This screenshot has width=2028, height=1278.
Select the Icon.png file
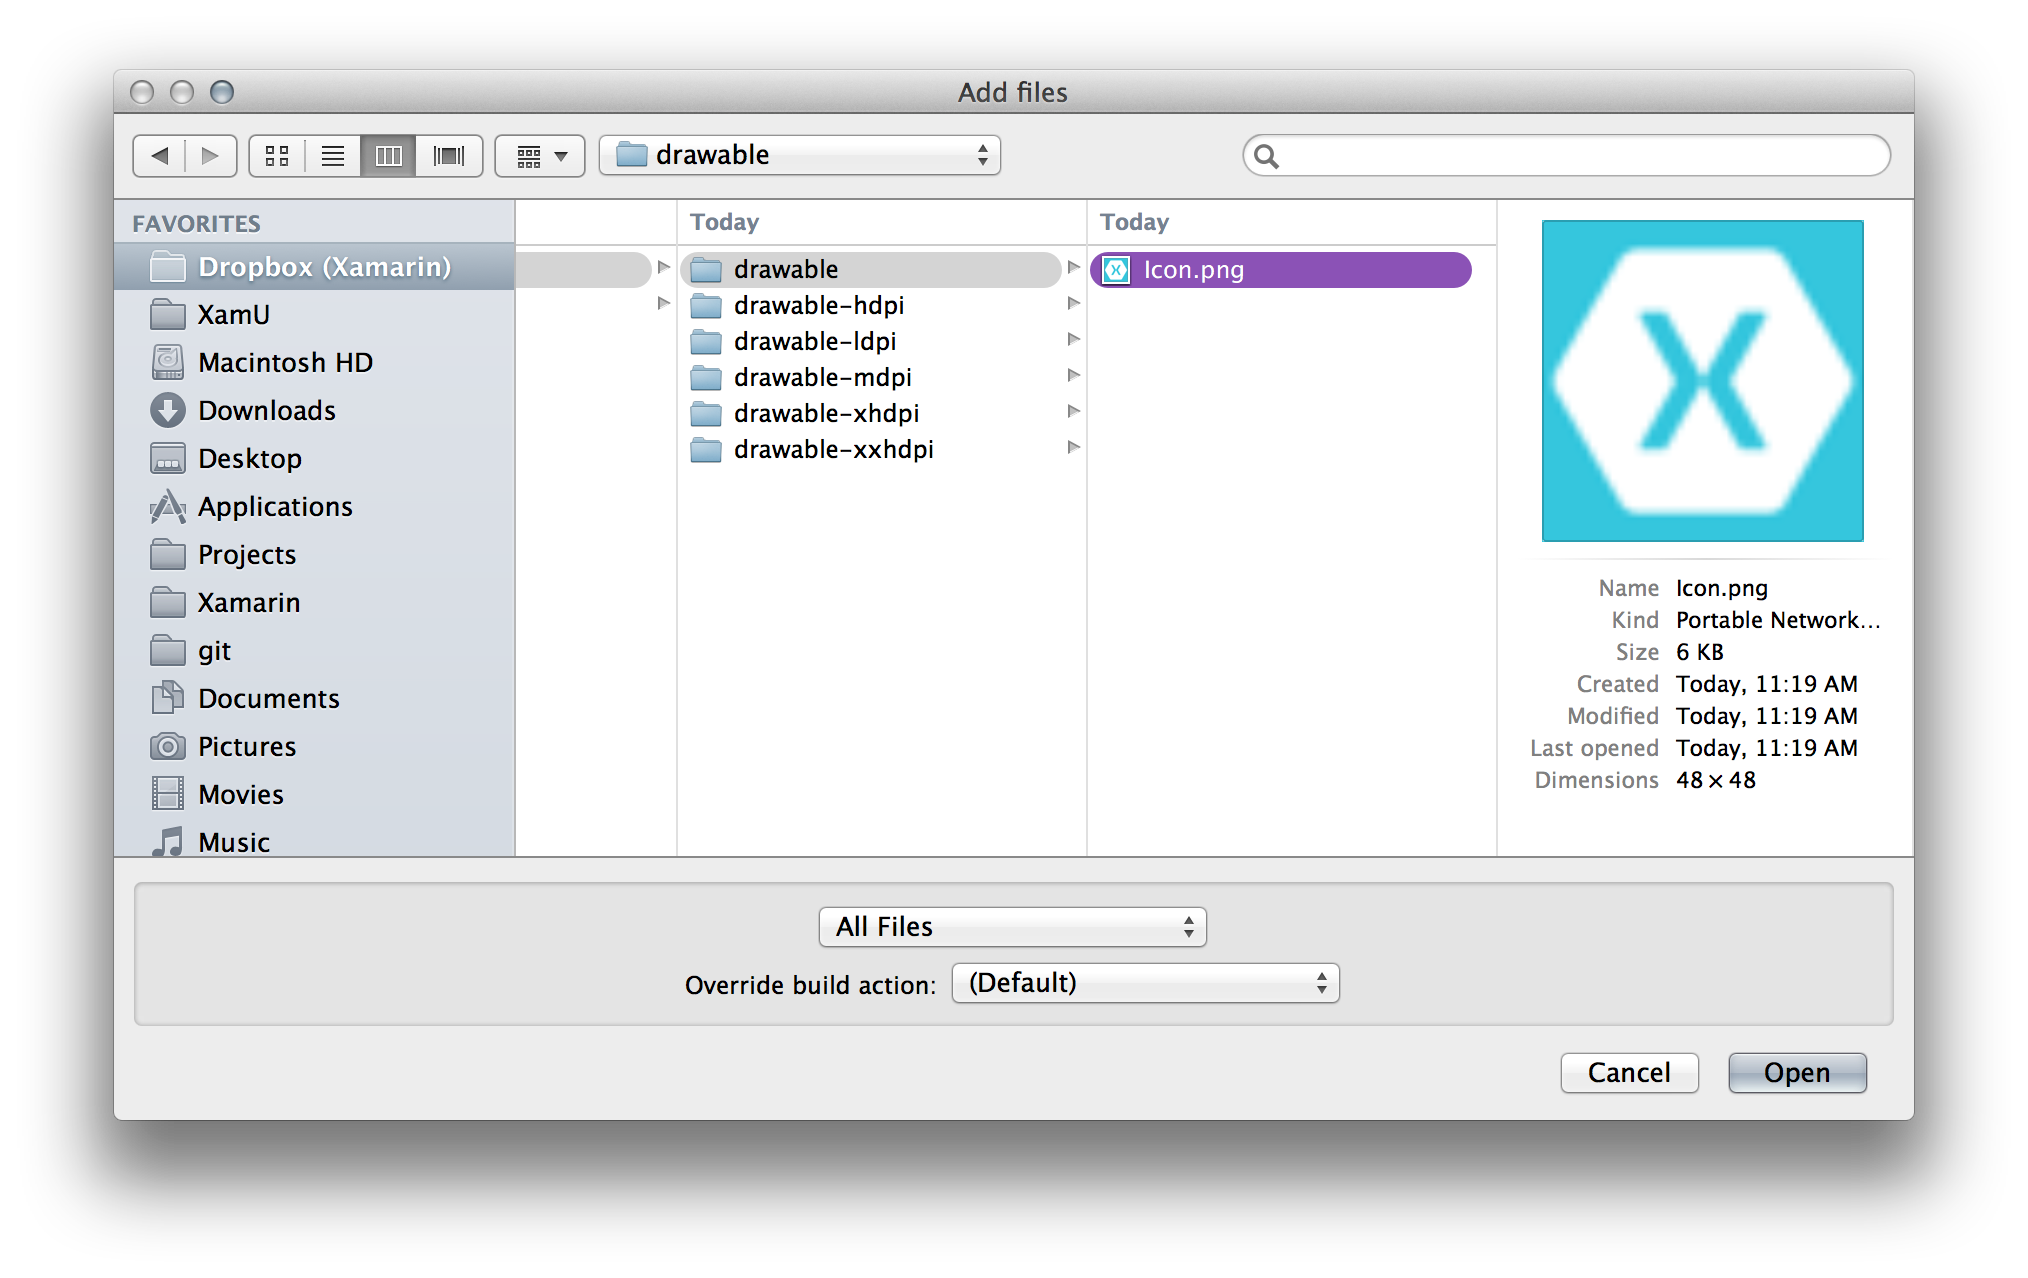click(1193, 270)
